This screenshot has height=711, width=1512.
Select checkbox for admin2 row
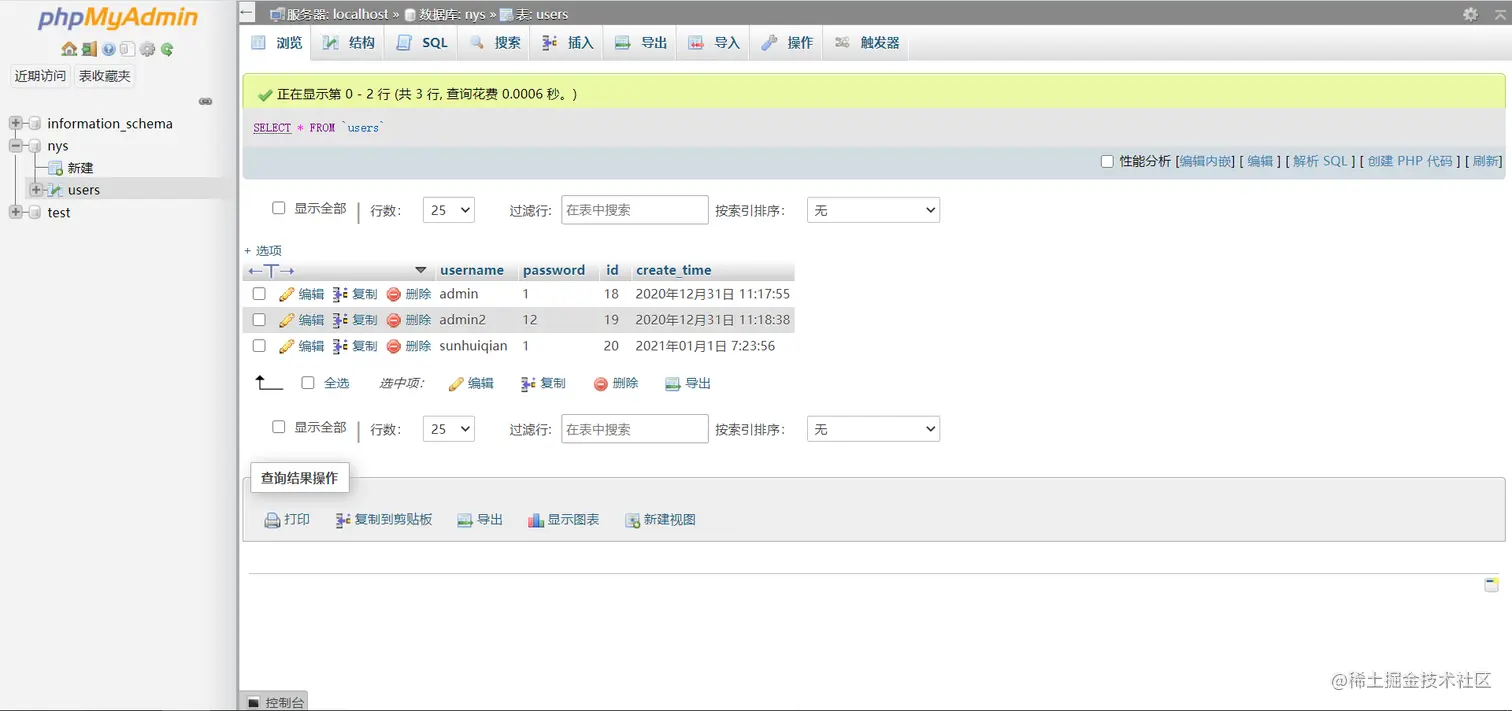259,320
